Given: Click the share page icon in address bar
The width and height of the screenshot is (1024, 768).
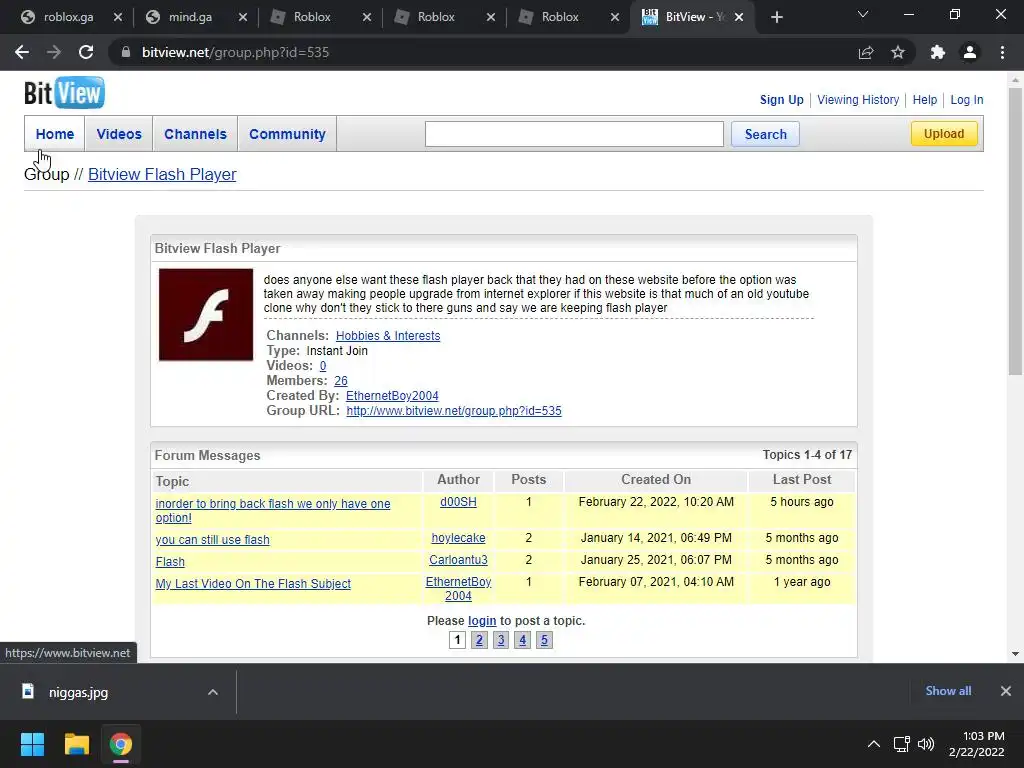Looking at the screenshot, I should point(866,52).
